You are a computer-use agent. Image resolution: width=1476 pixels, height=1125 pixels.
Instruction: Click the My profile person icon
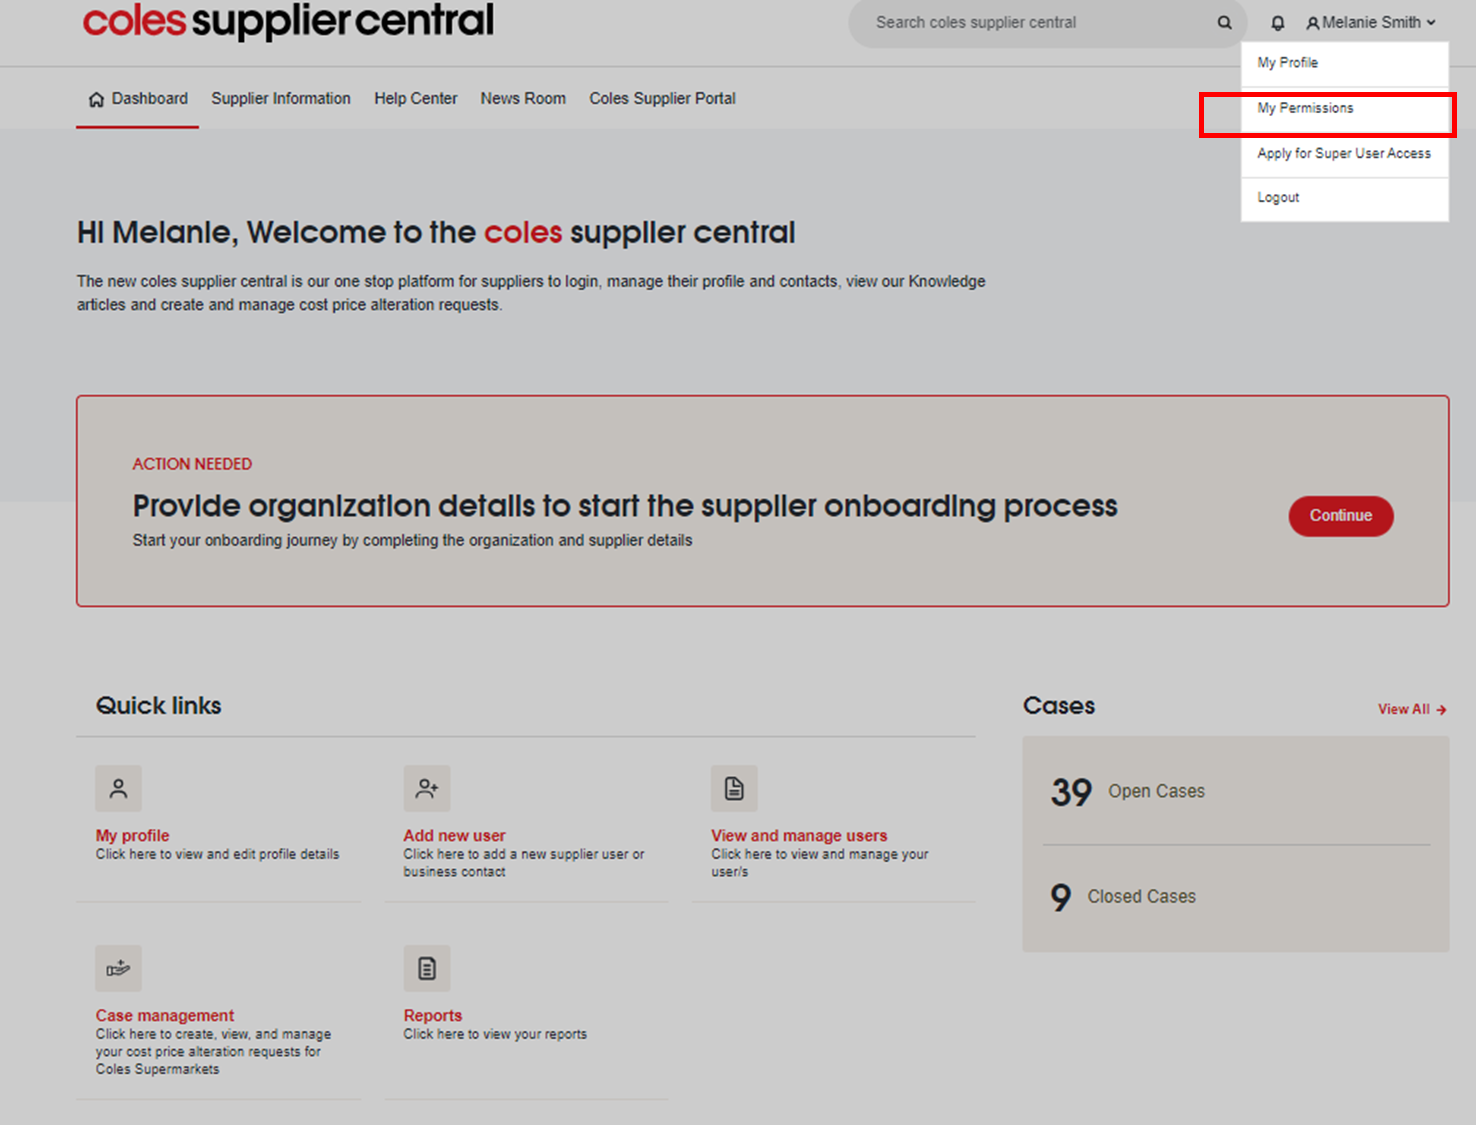pos(118,788)
